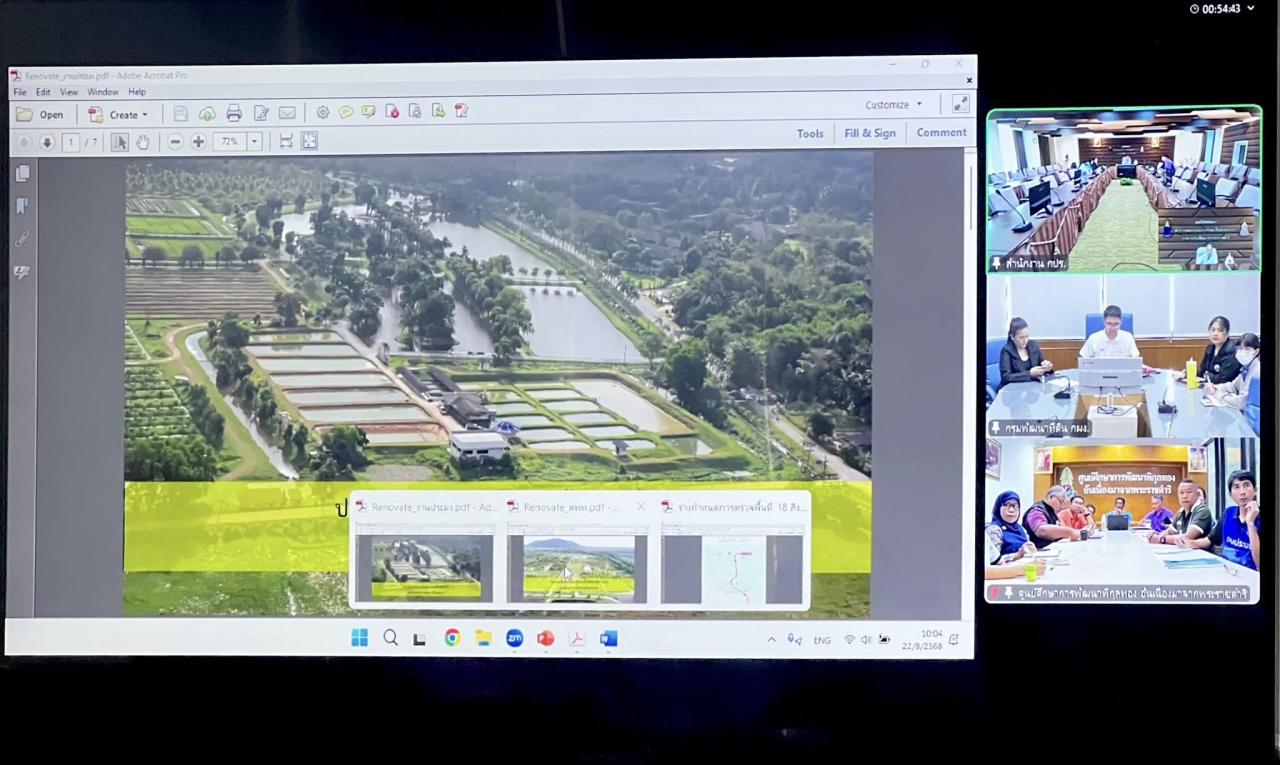
Task: Select the Renovate_สทก.pdf preview thumbnail
Action: pyautogui.click(x=577, y=565)
